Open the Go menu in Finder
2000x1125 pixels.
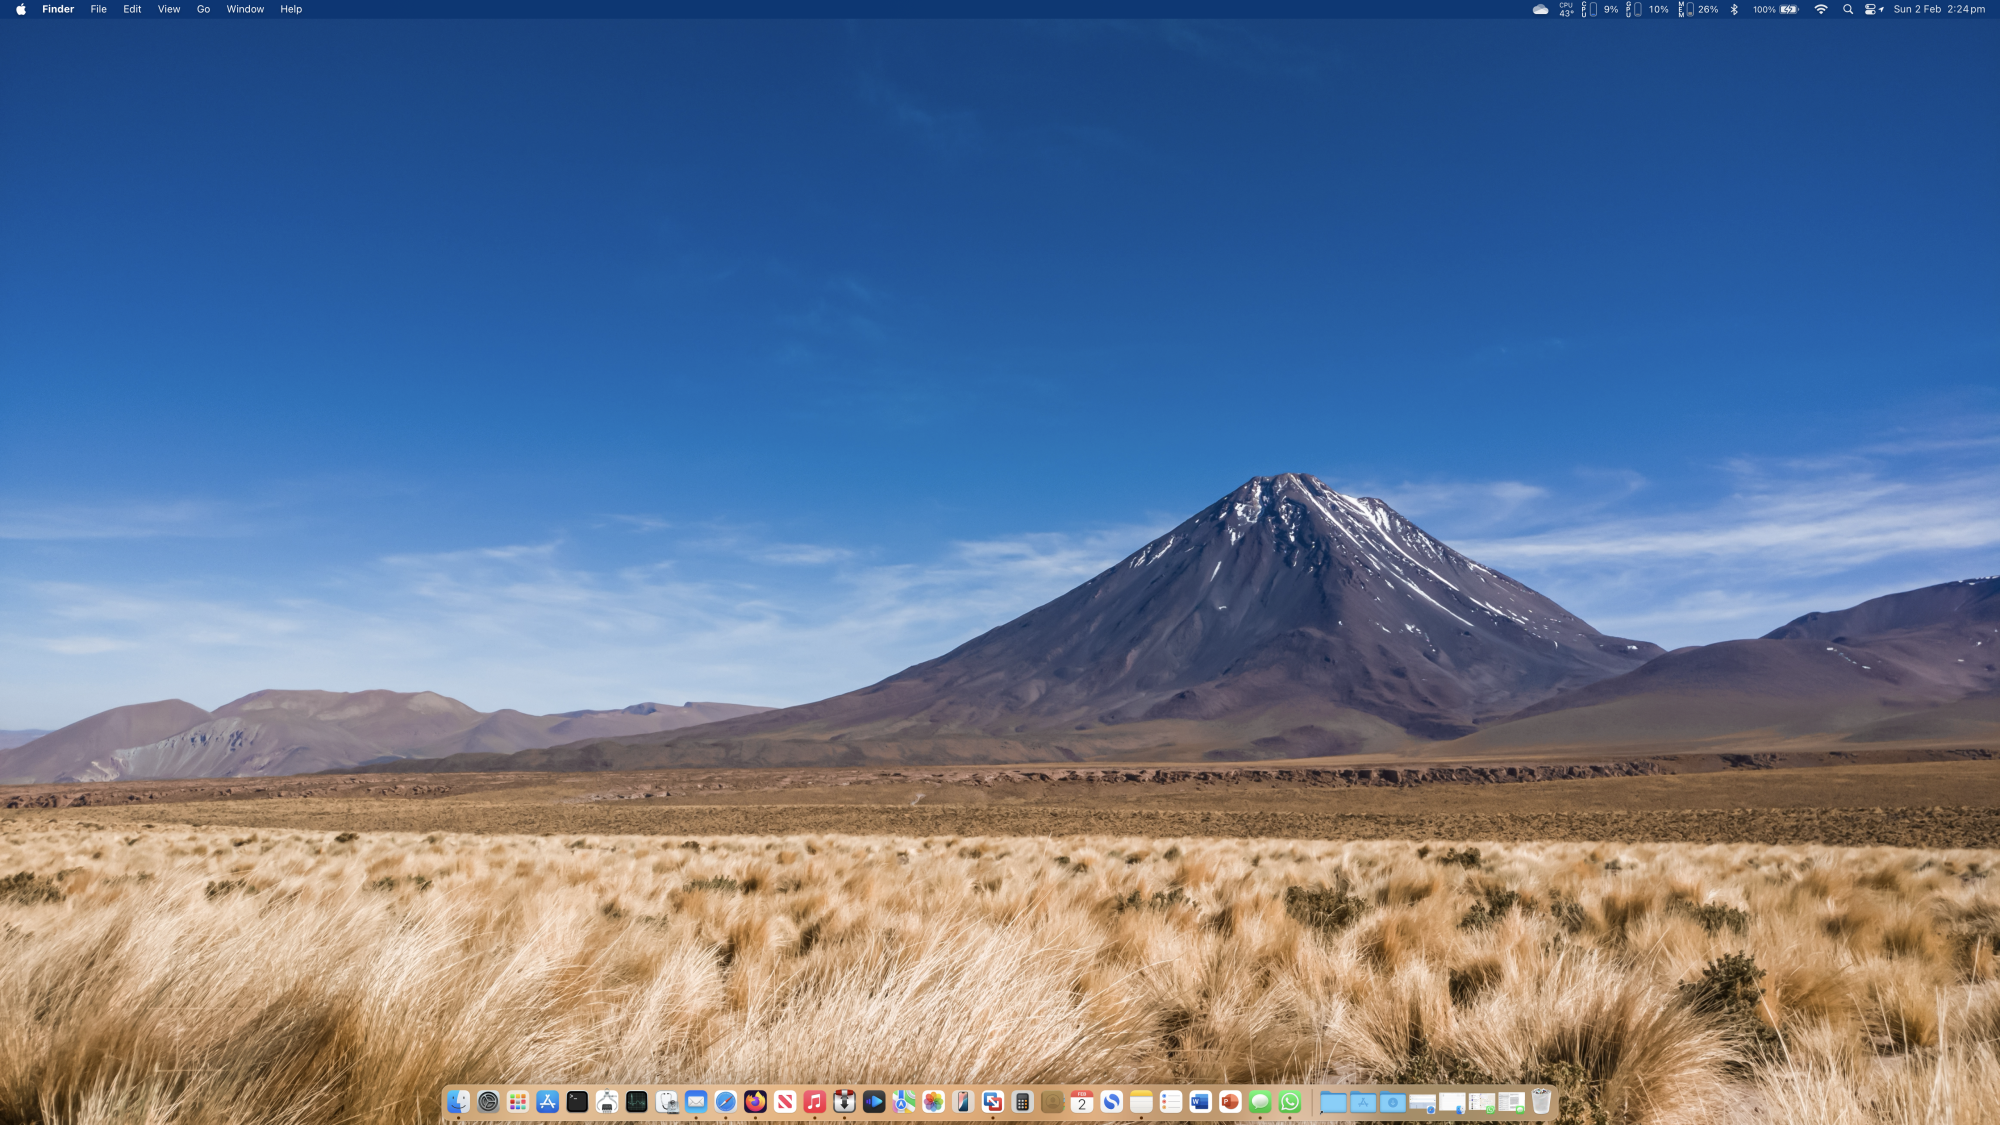(202, 9)
